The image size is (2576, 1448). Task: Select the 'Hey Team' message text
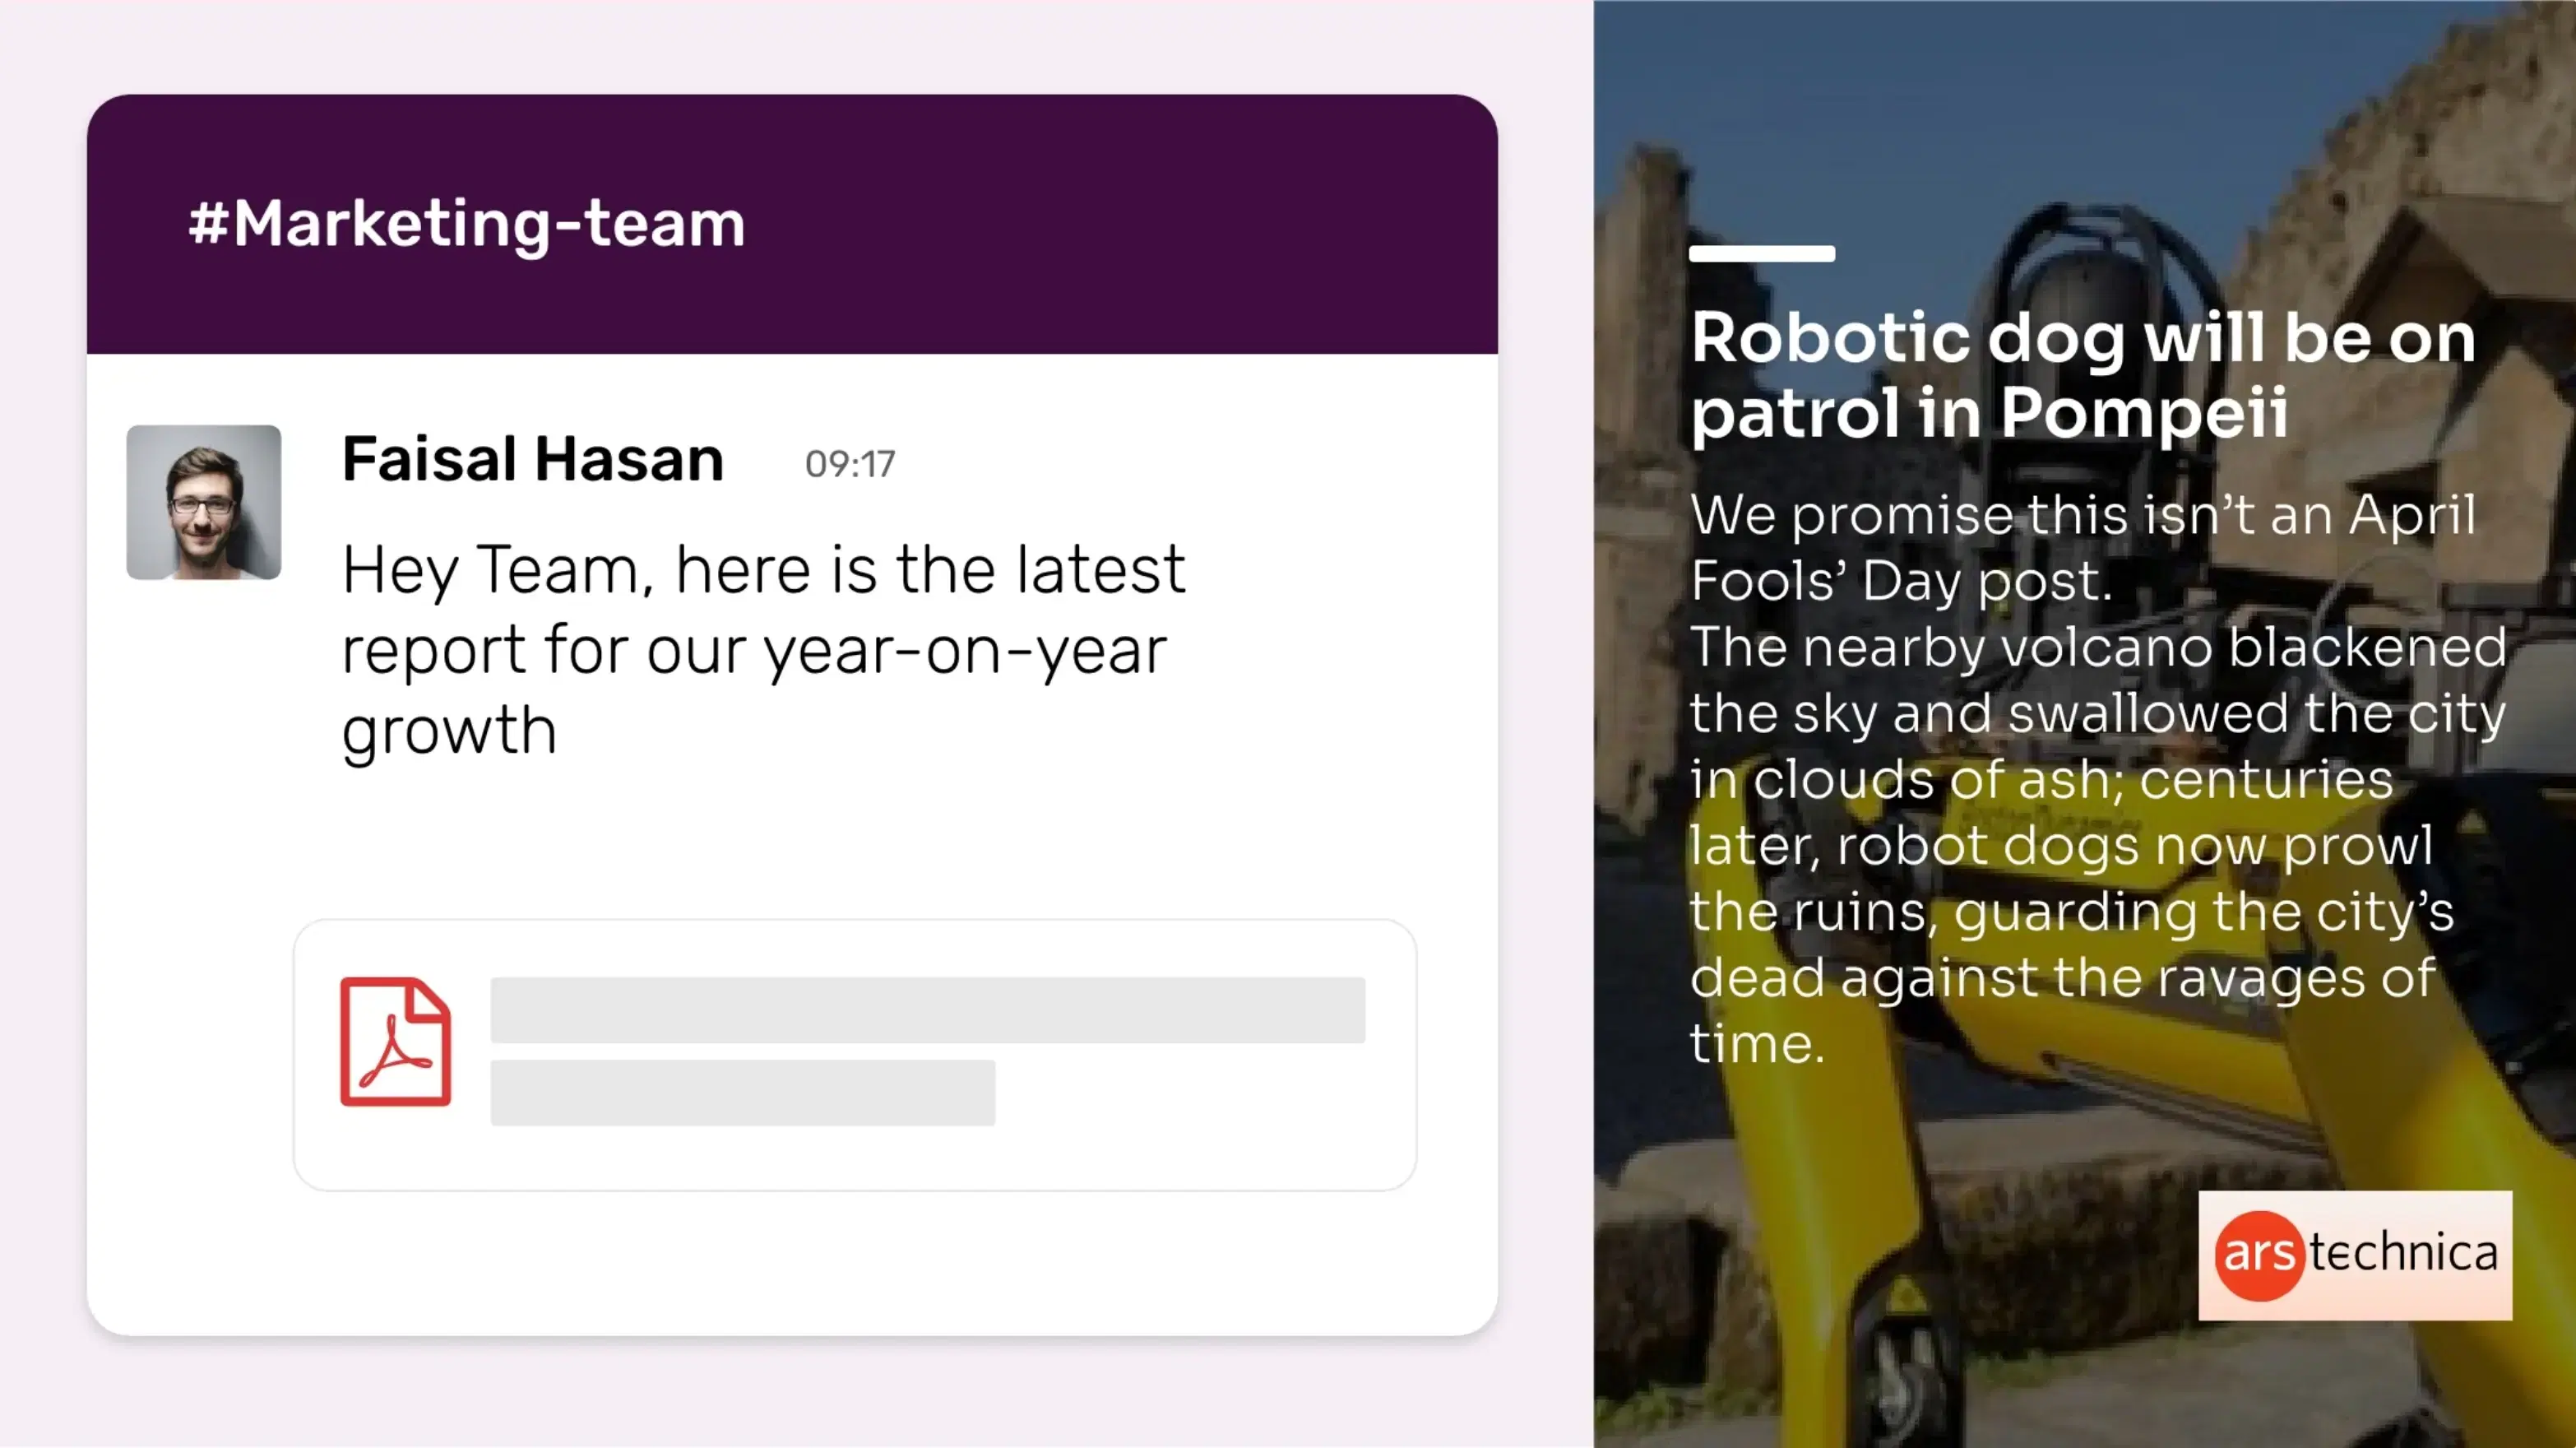click(763, 649)
